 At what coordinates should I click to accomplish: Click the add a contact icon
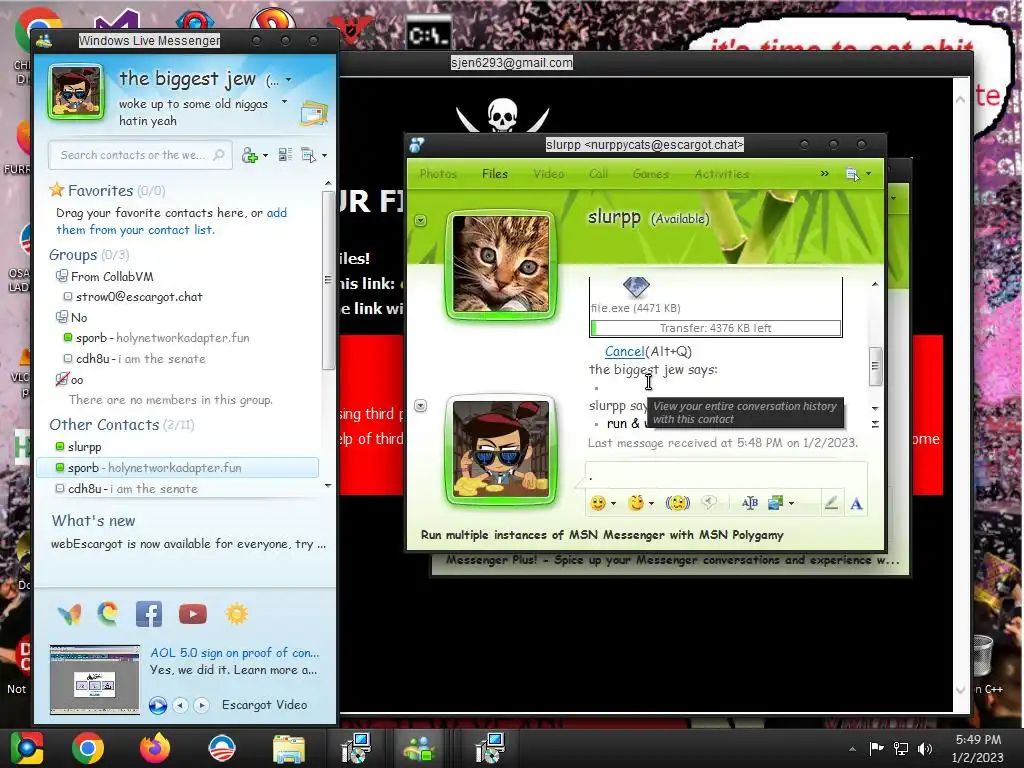coord(249,155)
